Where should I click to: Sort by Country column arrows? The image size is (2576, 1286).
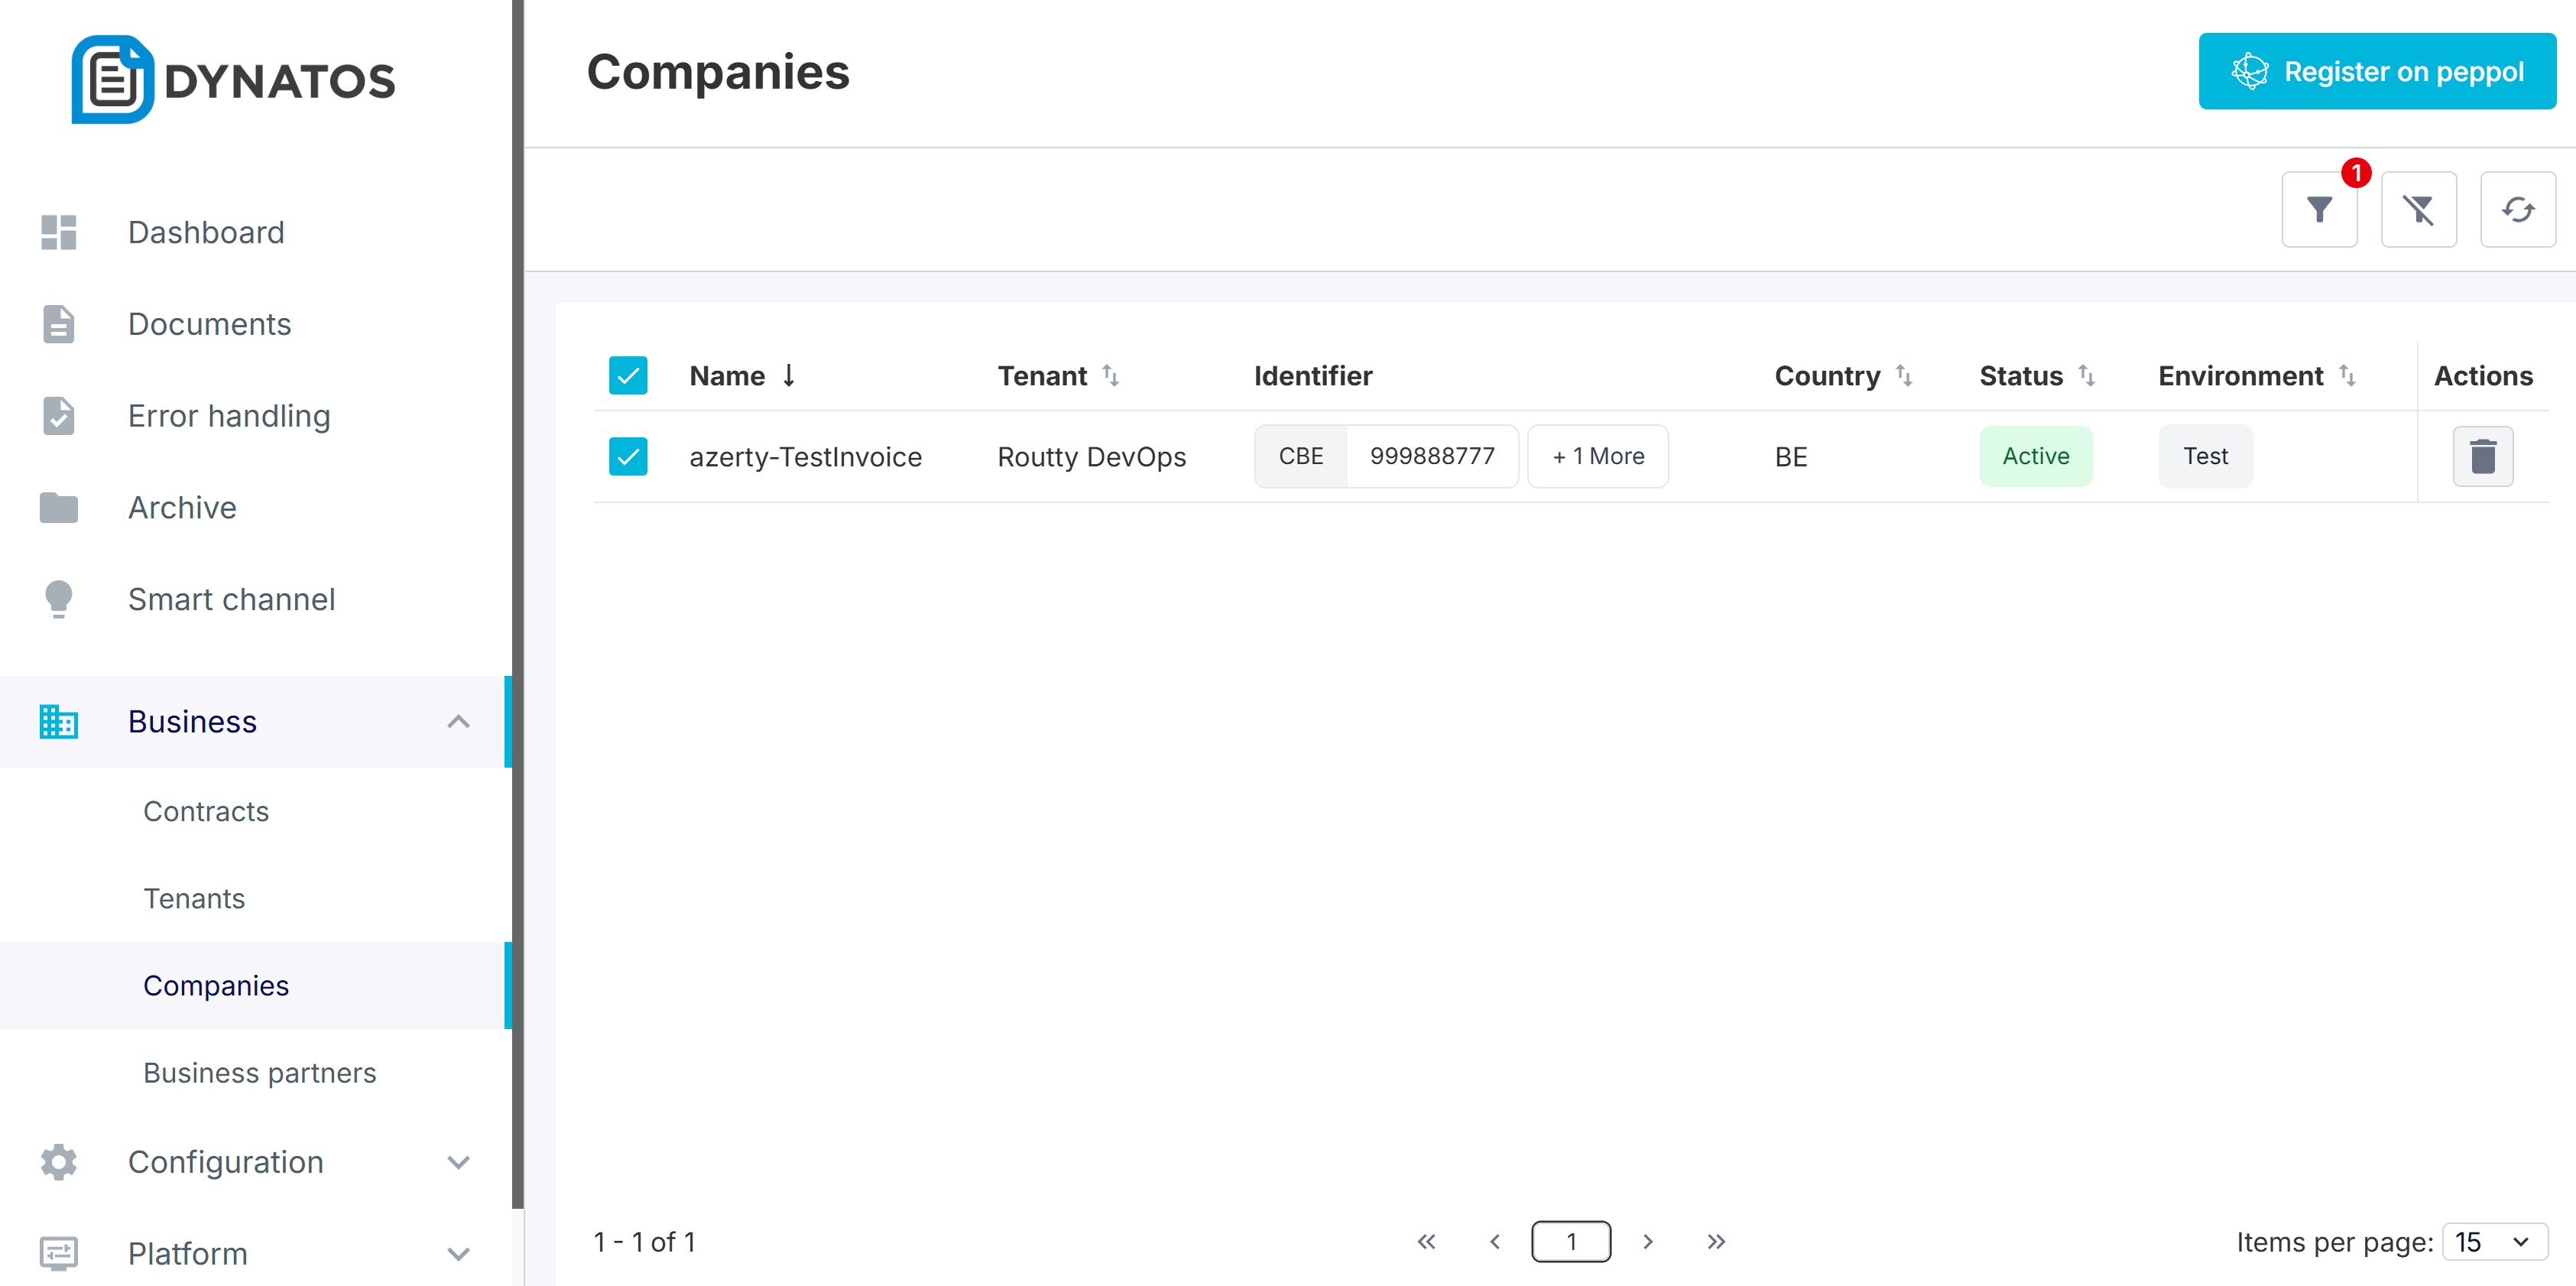[x=1903, y=375]
